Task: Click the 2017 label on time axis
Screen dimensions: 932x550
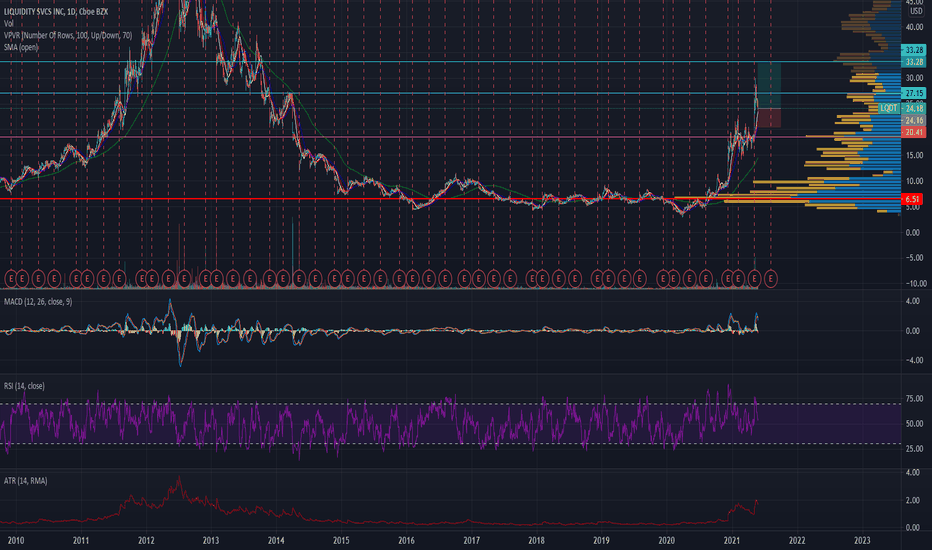Action: click(471, 541)
